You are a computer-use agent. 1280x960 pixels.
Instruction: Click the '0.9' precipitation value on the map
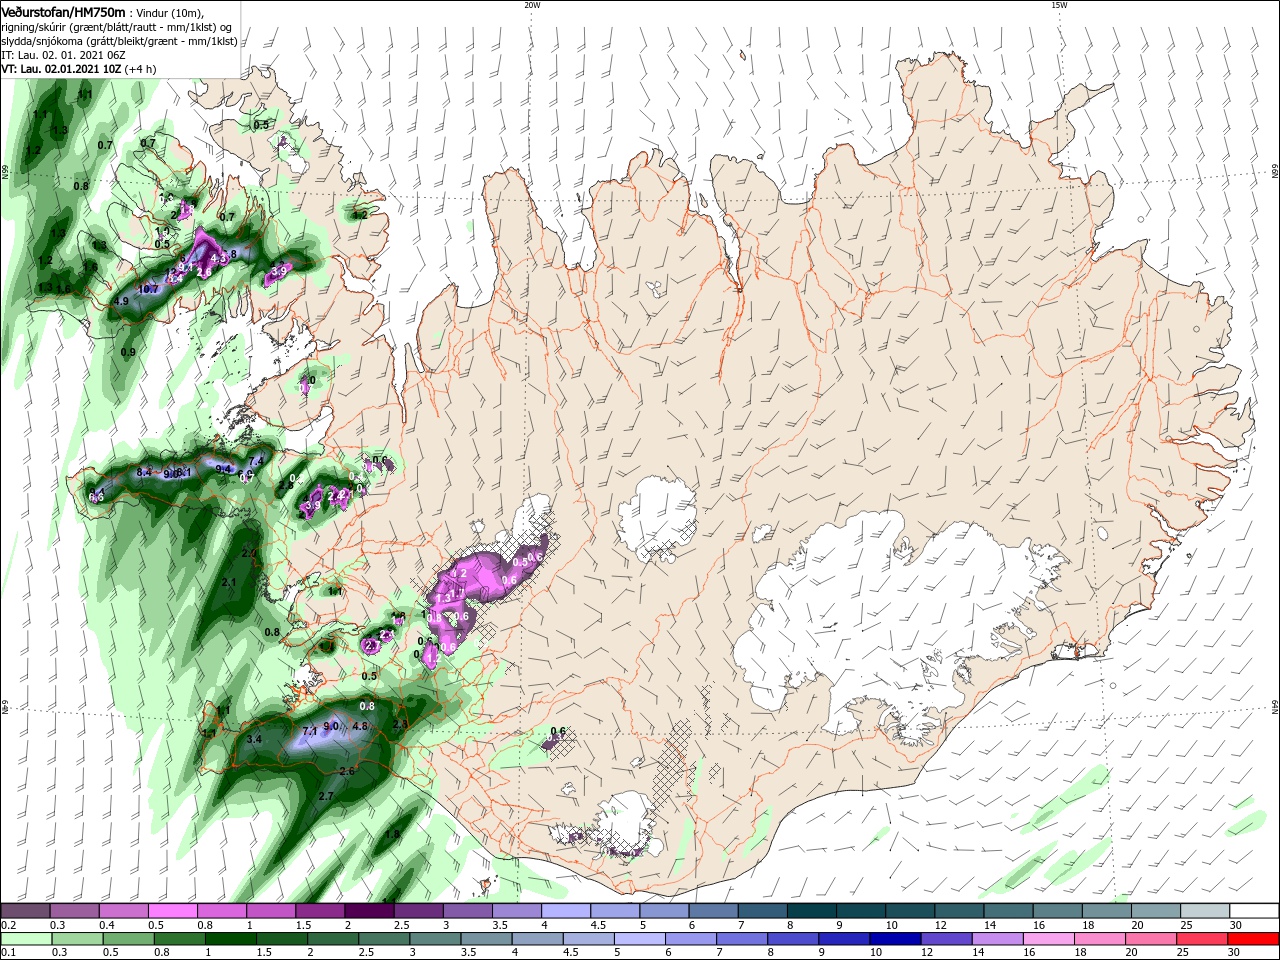coord(128,353)
